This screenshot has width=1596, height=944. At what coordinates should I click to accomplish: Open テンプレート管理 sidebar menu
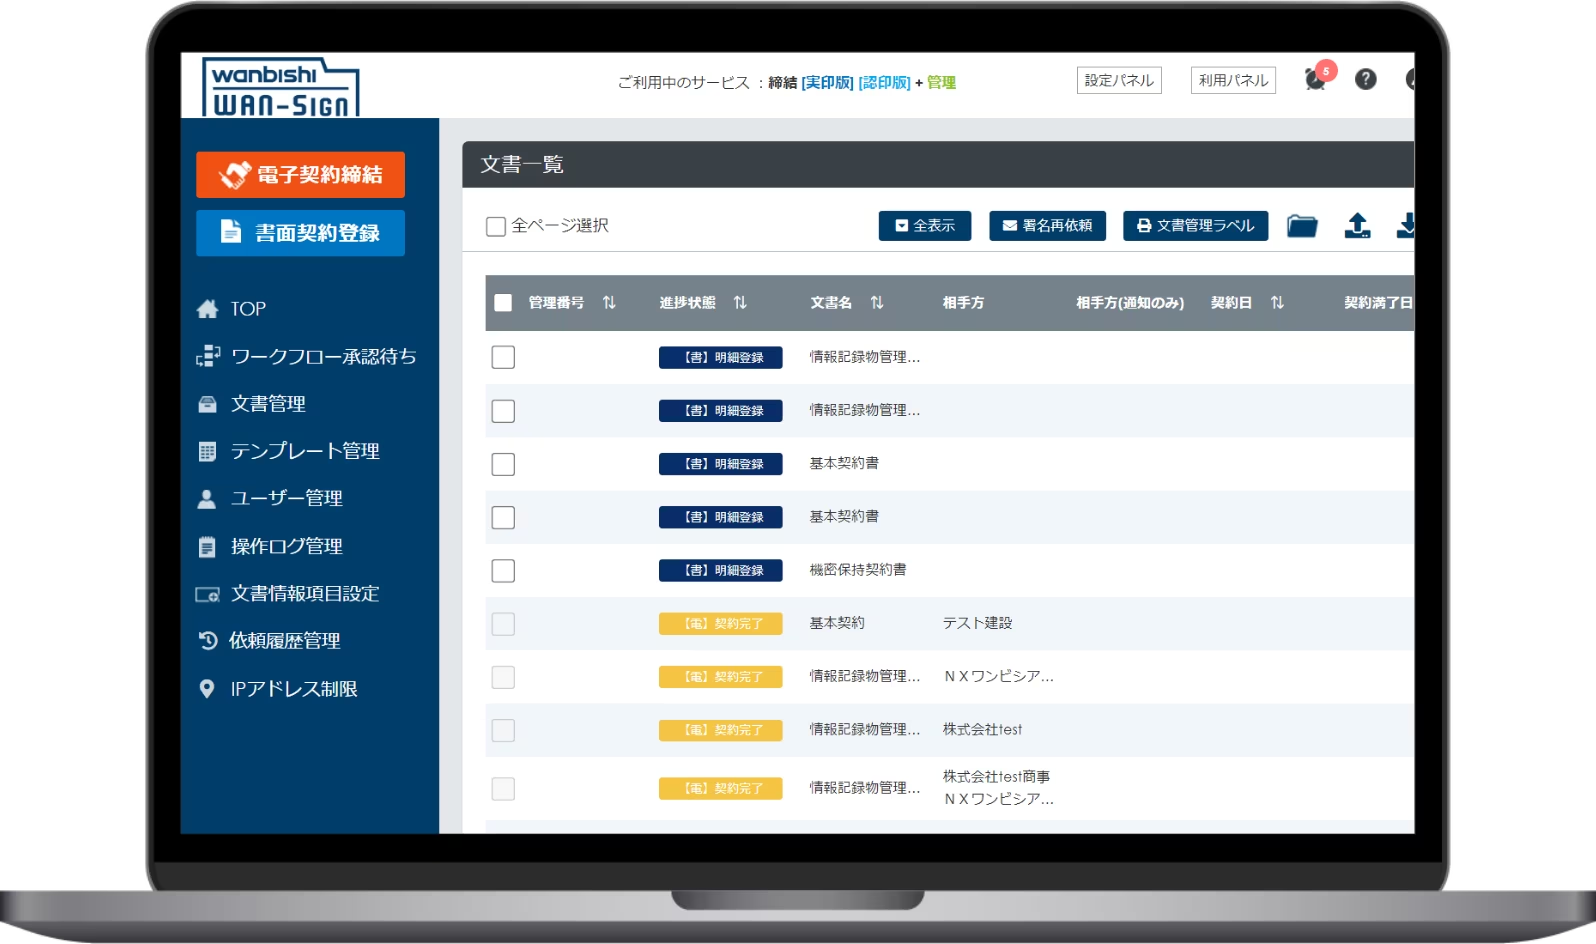tap(288, 452)
